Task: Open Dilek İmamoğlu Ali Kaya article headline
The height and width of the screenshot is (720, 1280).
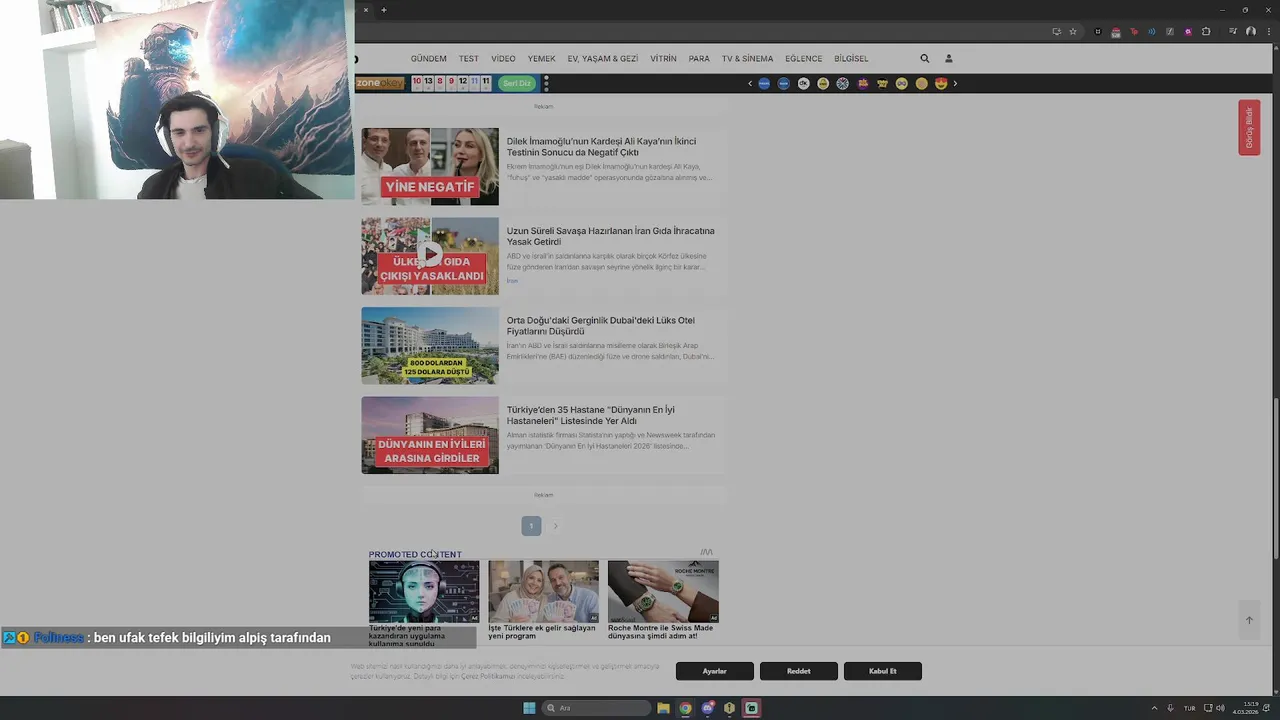Action: 601,147
